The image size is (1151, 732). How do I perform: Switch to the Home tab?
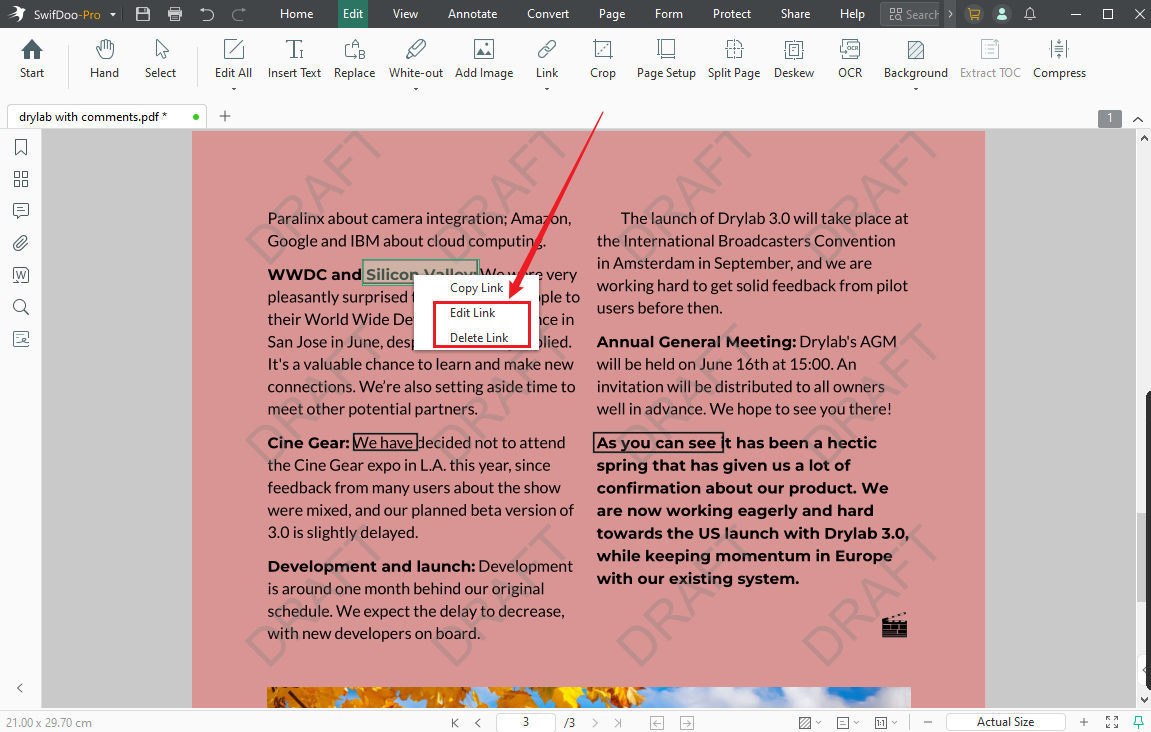[x=297, y=14]
